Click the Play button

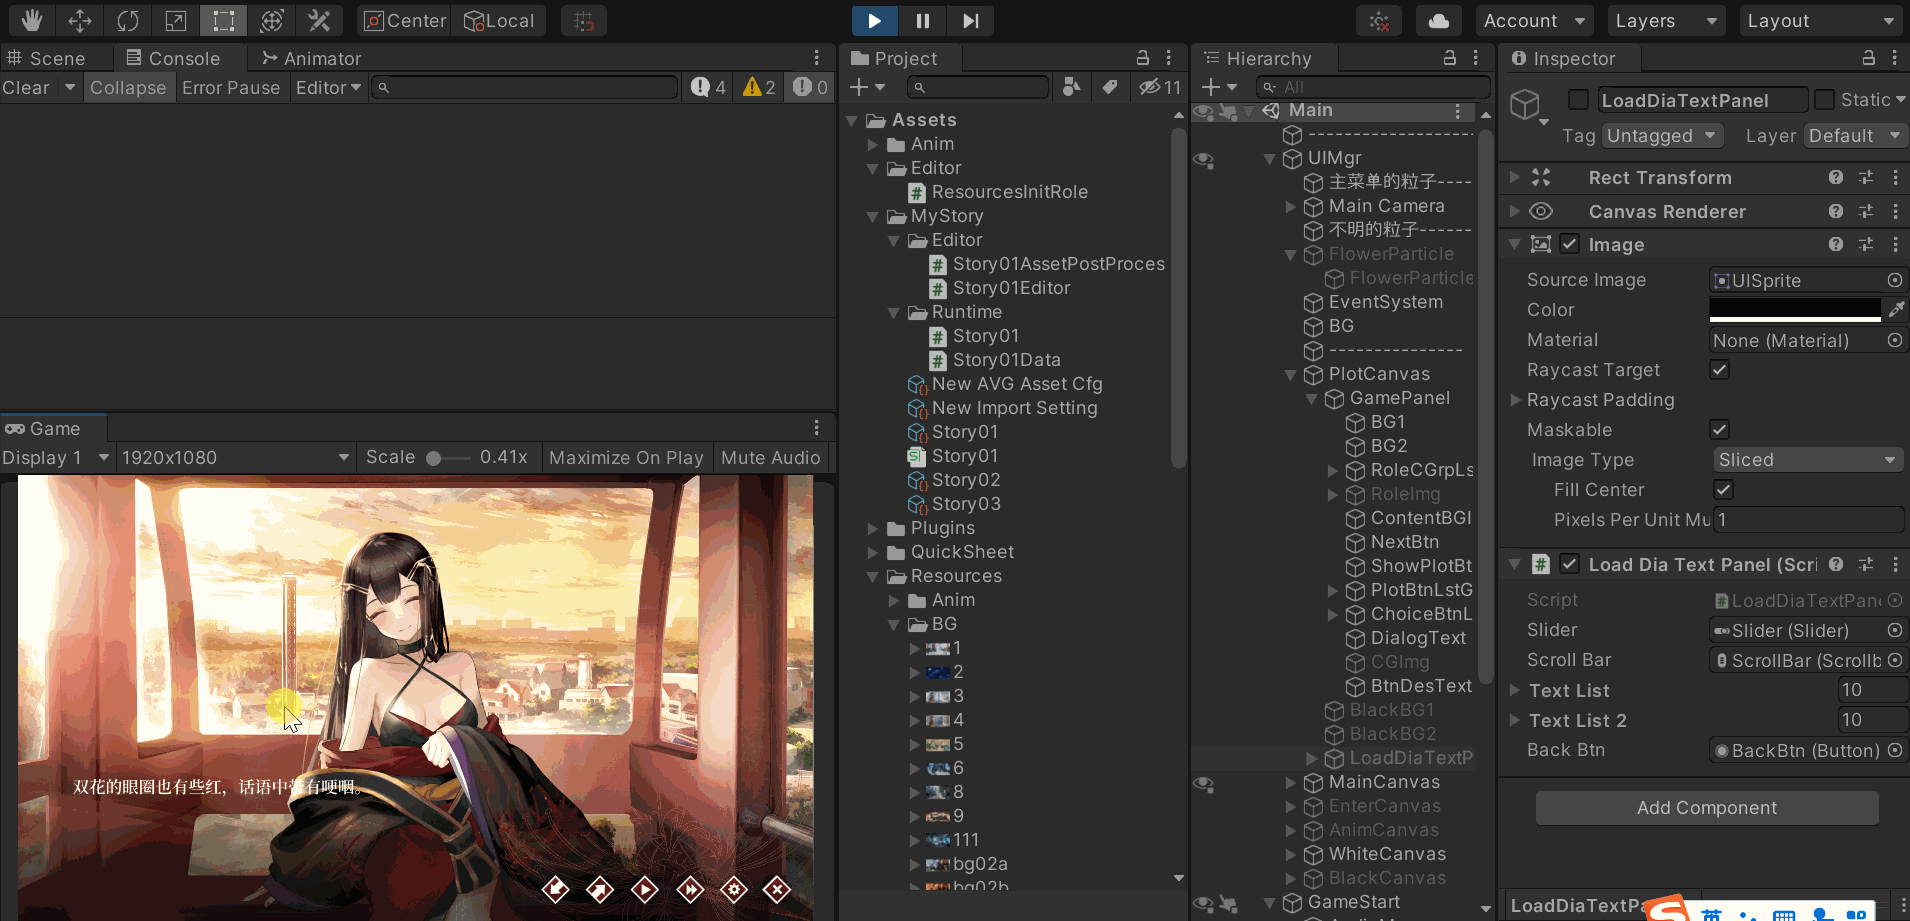coord(875,20)
